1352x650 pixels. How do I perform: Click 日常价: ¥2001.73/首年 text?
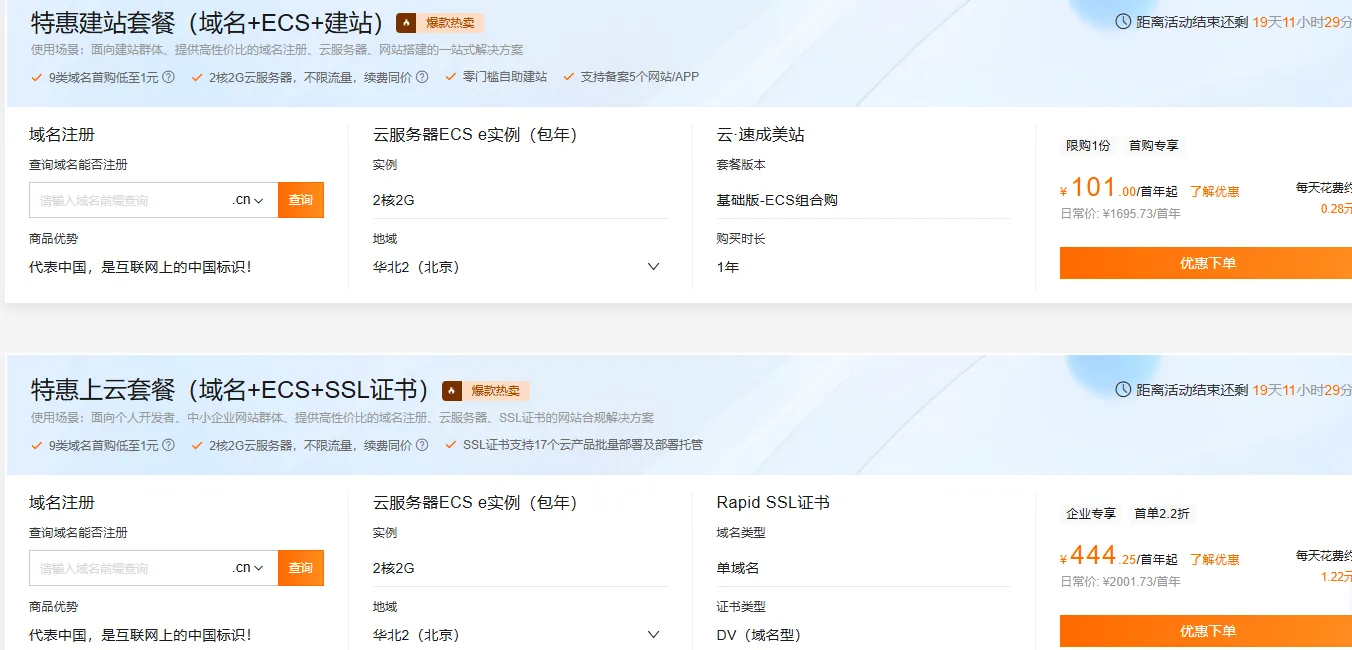click(1120, 581)
